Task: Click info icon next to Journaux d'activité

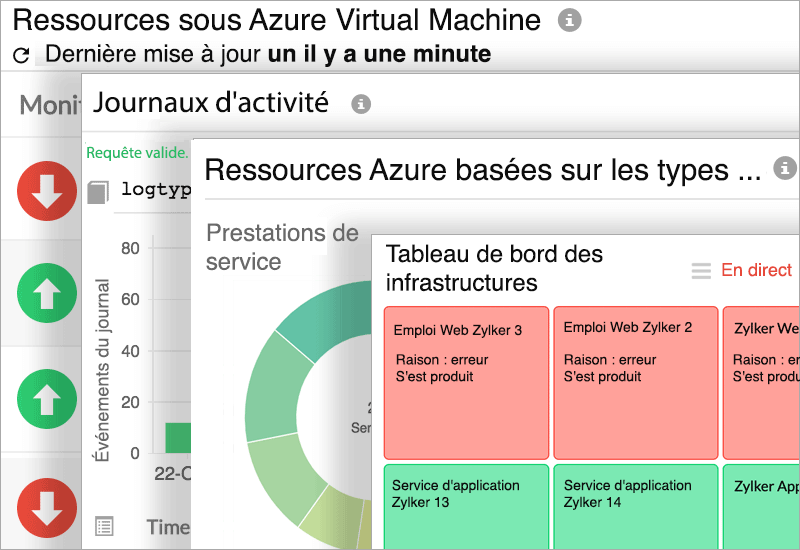Action: click(361, 104)
